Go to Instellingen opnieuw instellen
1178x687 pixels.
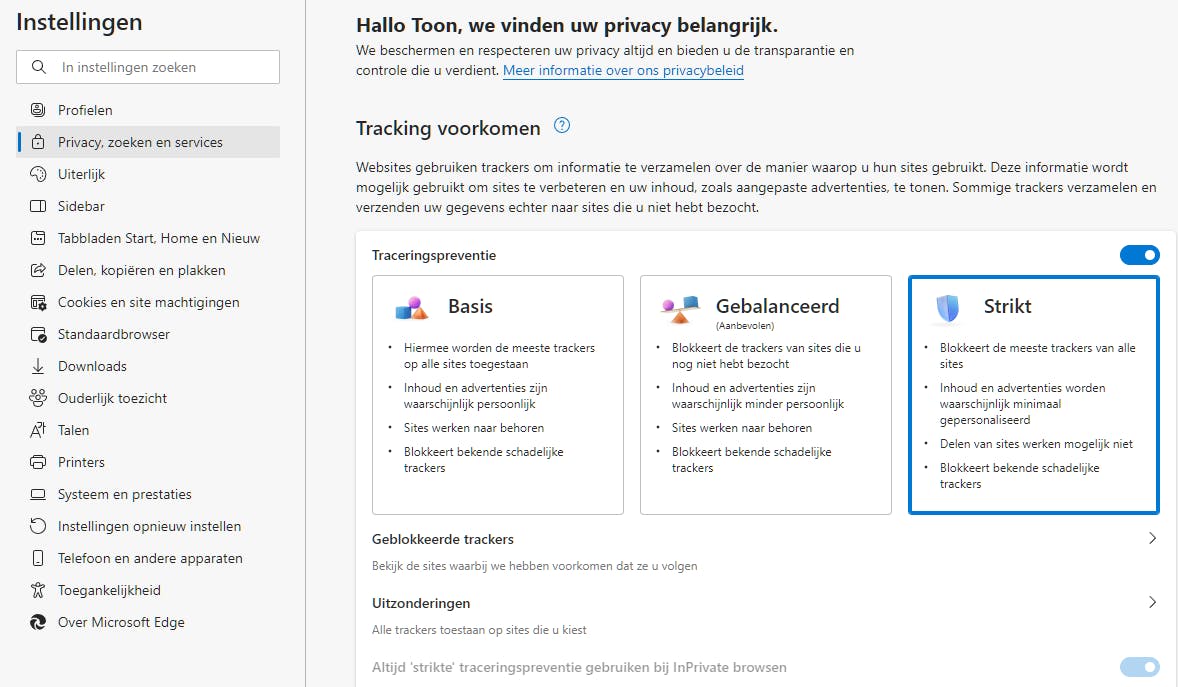149,526
